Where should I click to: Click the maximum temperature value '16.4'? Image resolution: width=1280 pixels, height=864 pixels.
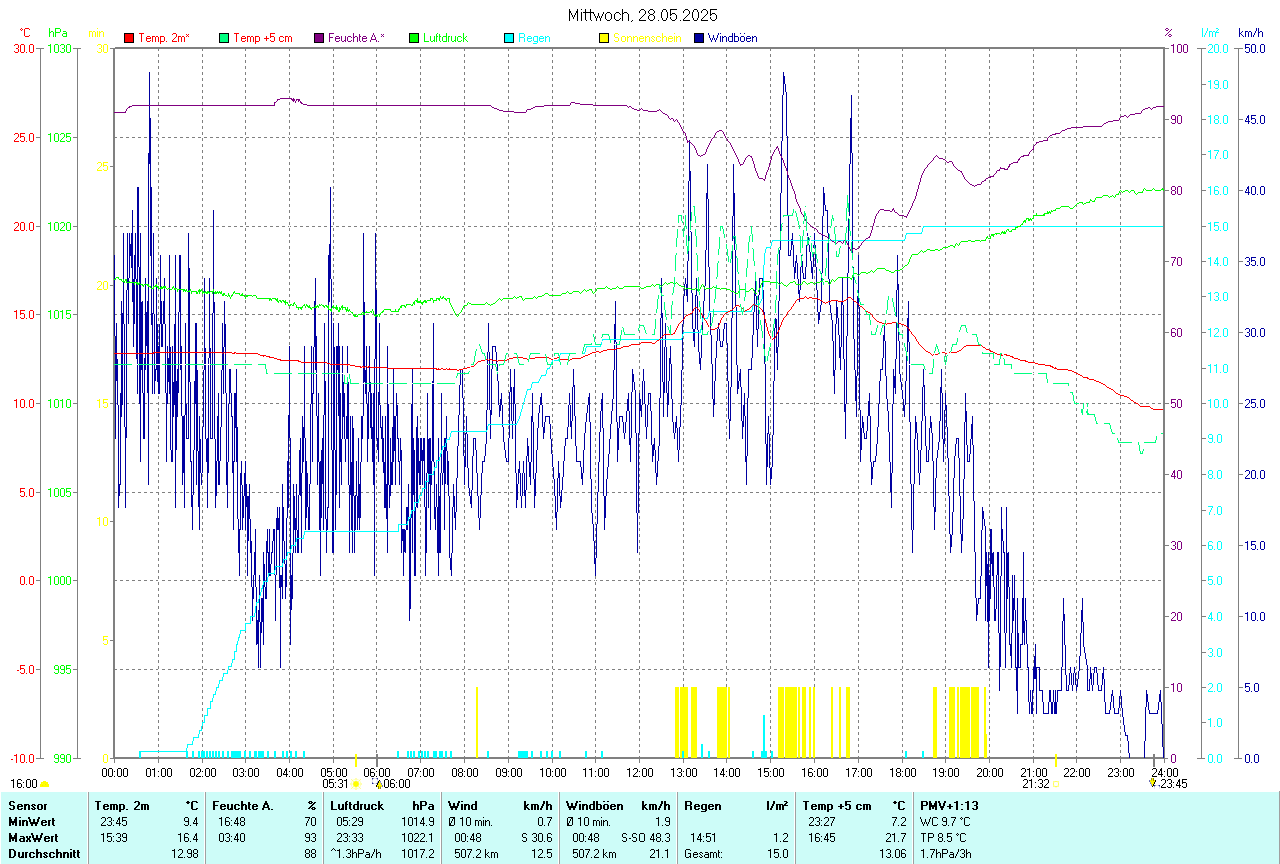click(x=188, y=838)
